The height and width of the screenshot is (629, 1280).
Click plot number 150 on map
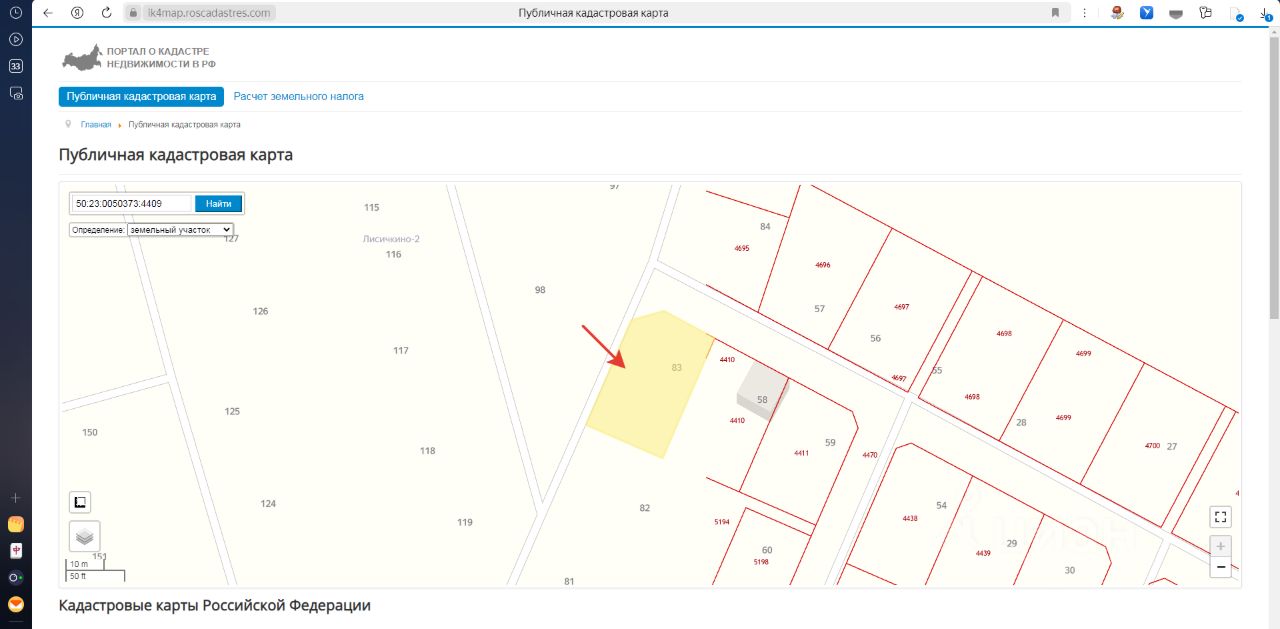click(90, 432)
